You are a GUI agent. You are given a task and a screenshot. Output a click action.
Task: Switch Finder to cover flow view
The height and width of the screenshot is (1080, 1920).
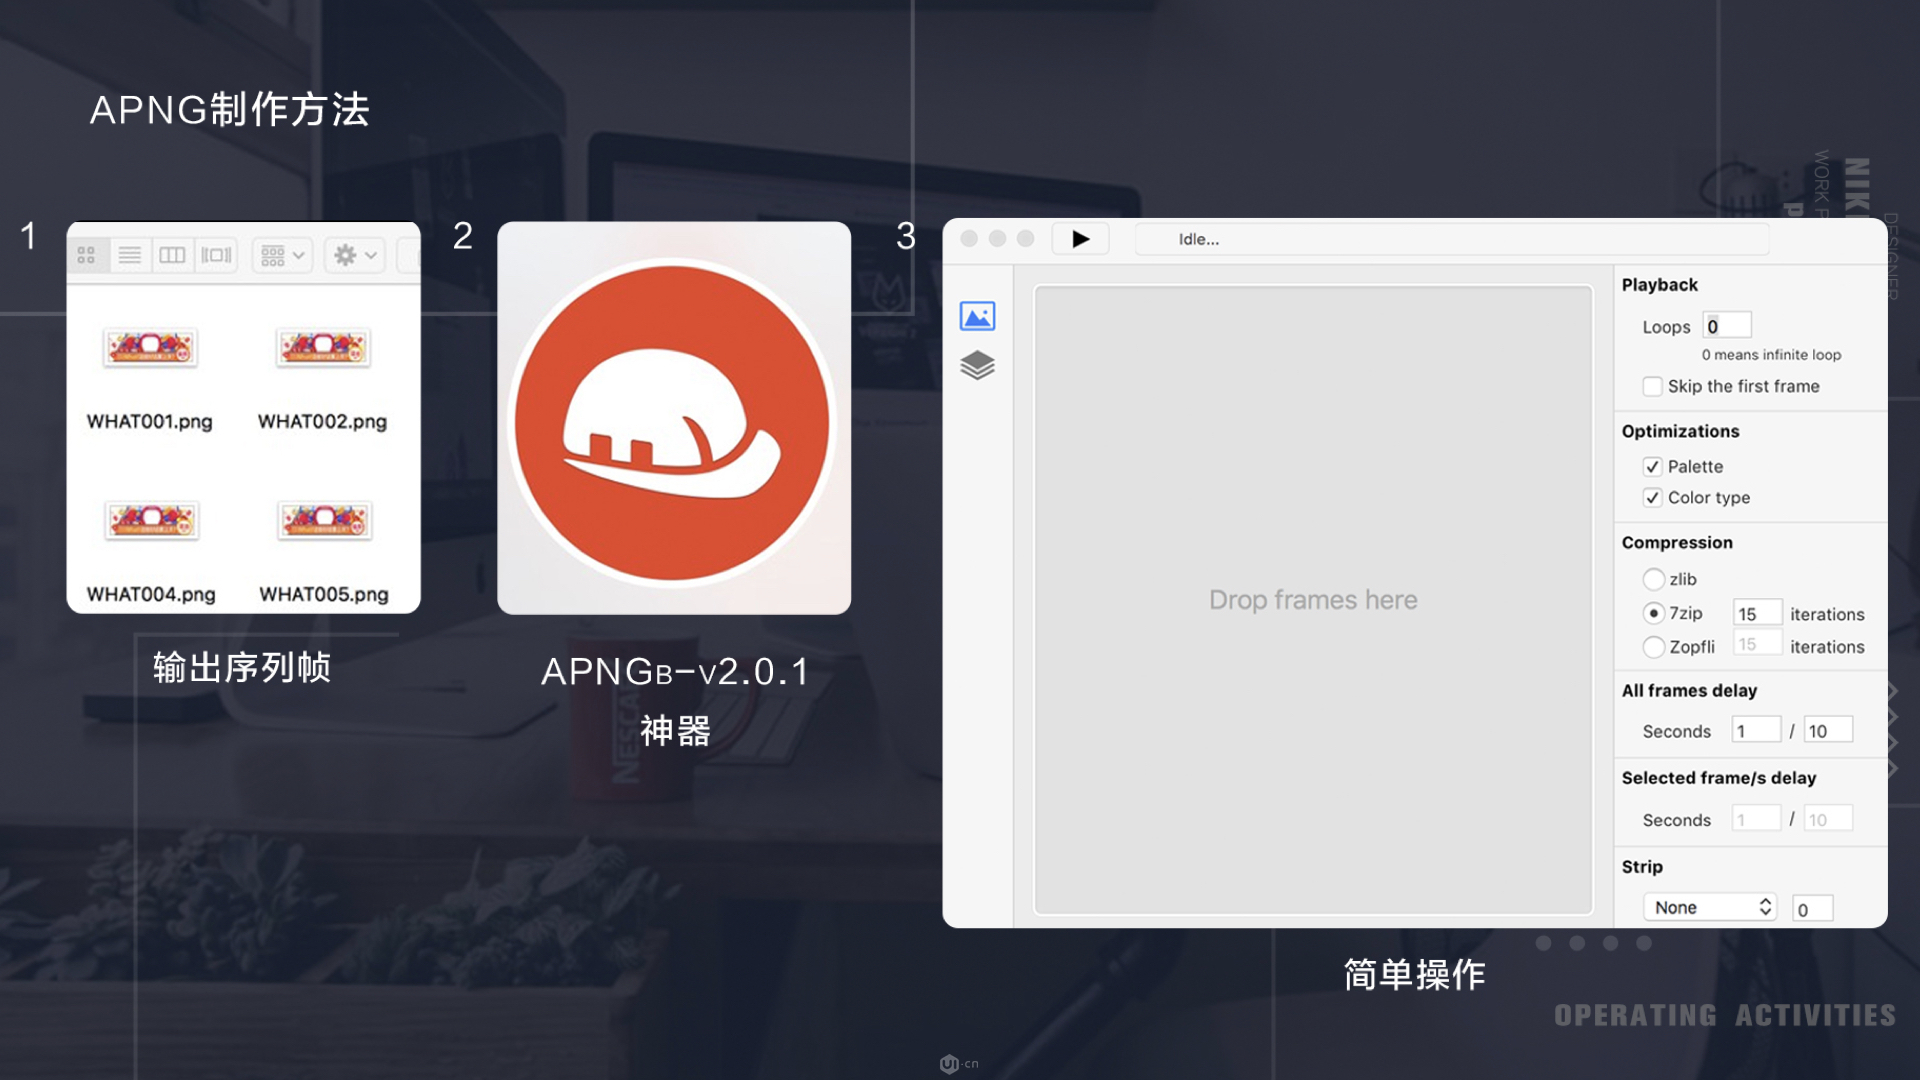[216, 255]
